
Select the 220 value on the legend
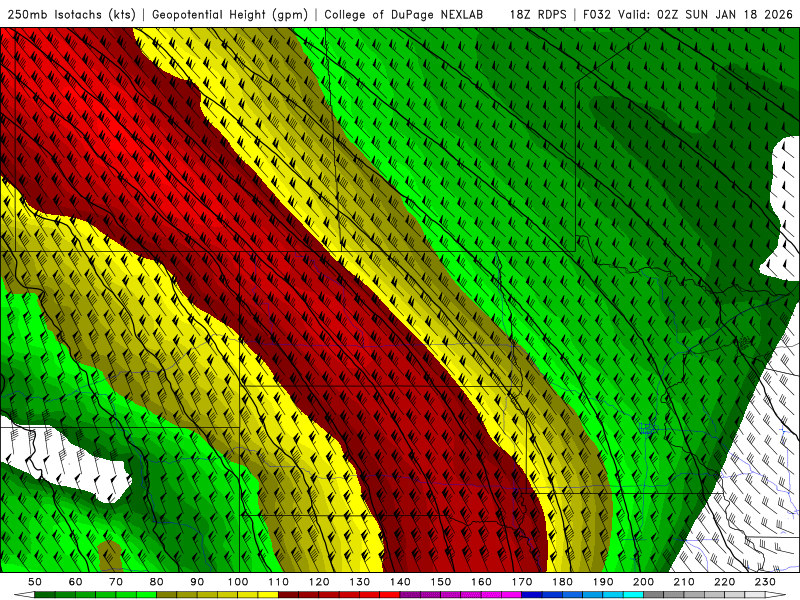[x=724, y=582]
